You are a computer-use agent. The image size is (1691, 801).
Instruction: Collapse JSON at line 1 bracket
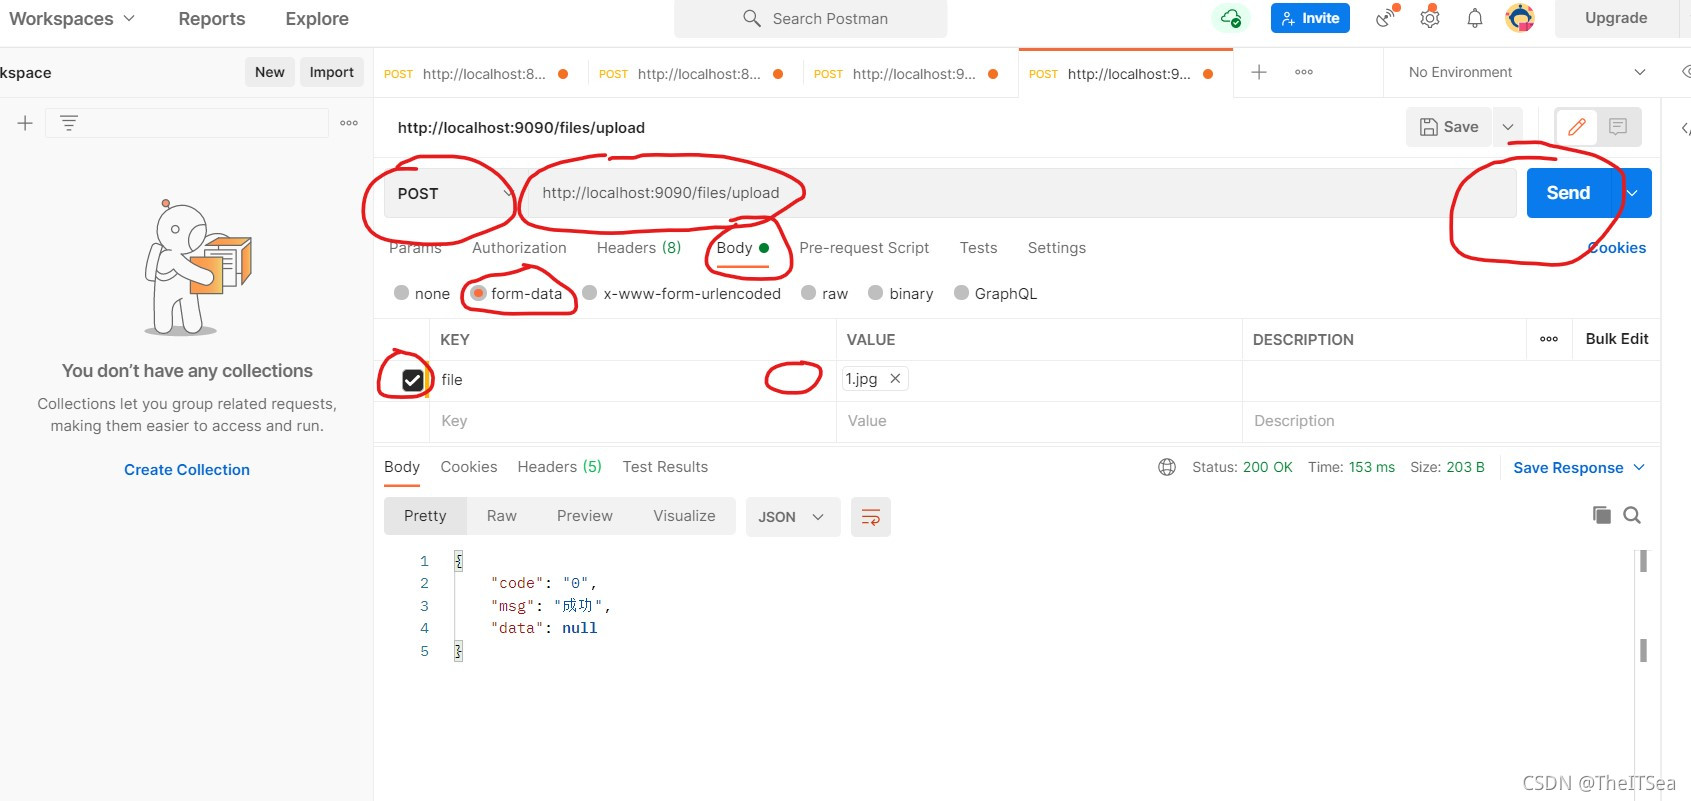click(458, 561)
